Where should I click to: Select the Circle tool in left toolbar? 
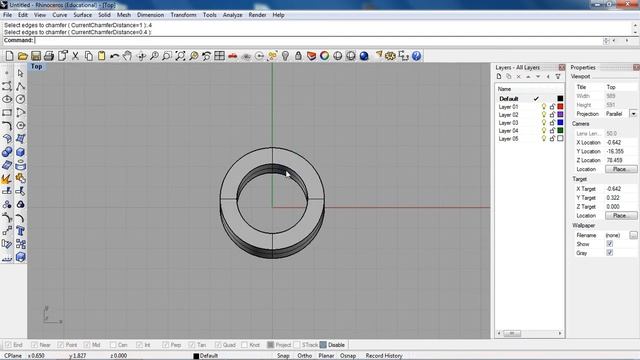[x=20, y=99]
